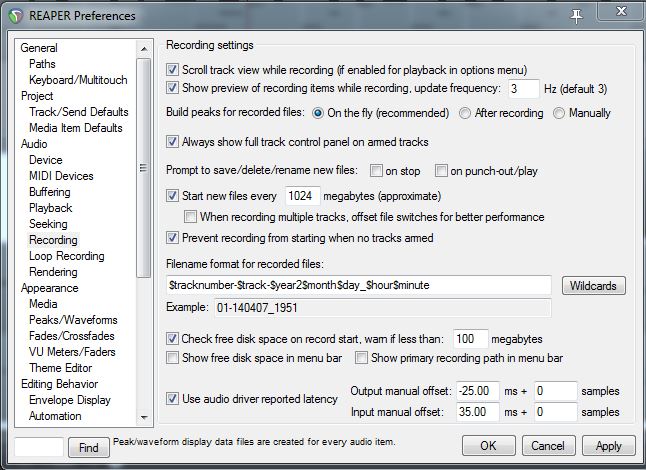The height and width of the screenshot is (470, 646).
Task: Toggle Prevent recording when no tracks armed
Action: (172, 238)
